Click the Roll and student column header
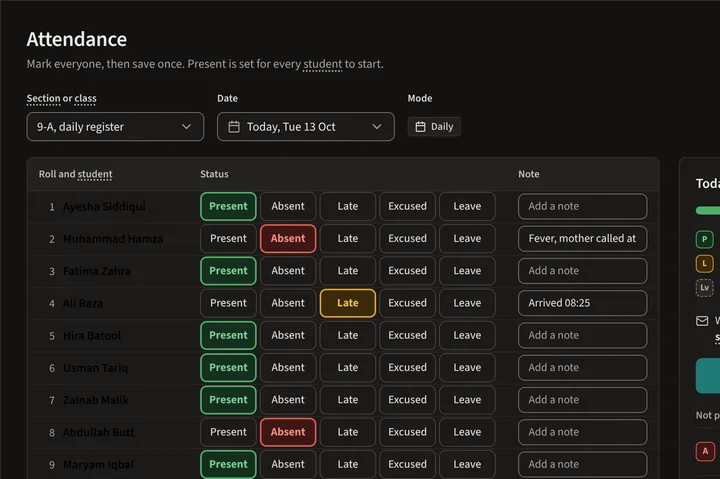The height and width of the screenshot is (479, 720). pyautogui.click(x=75, y=175)
